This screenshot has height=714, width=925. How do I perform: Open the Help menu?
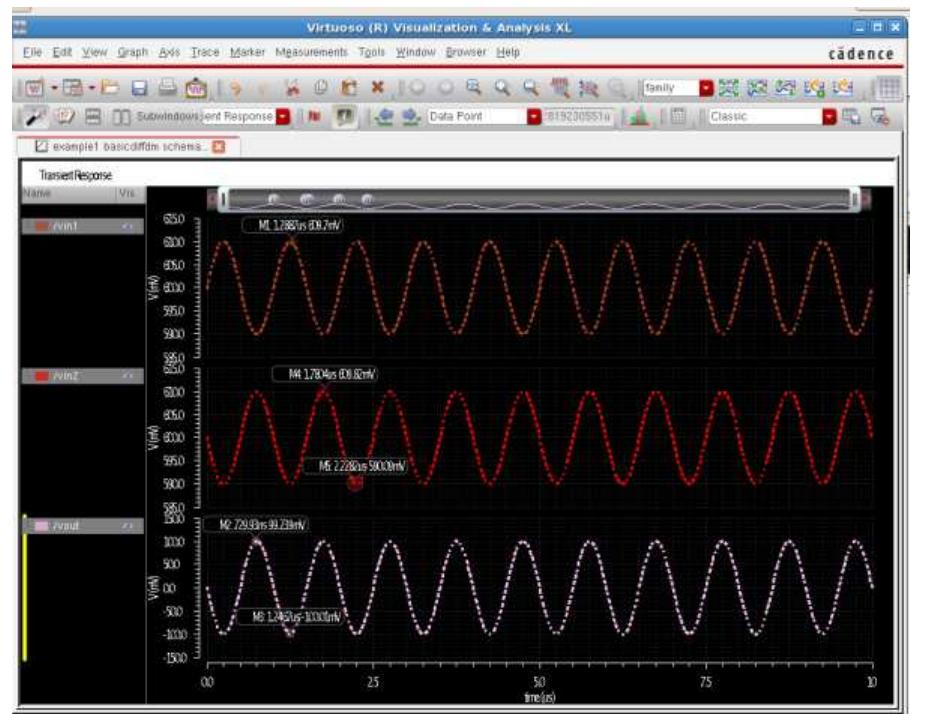pos(508,52)
